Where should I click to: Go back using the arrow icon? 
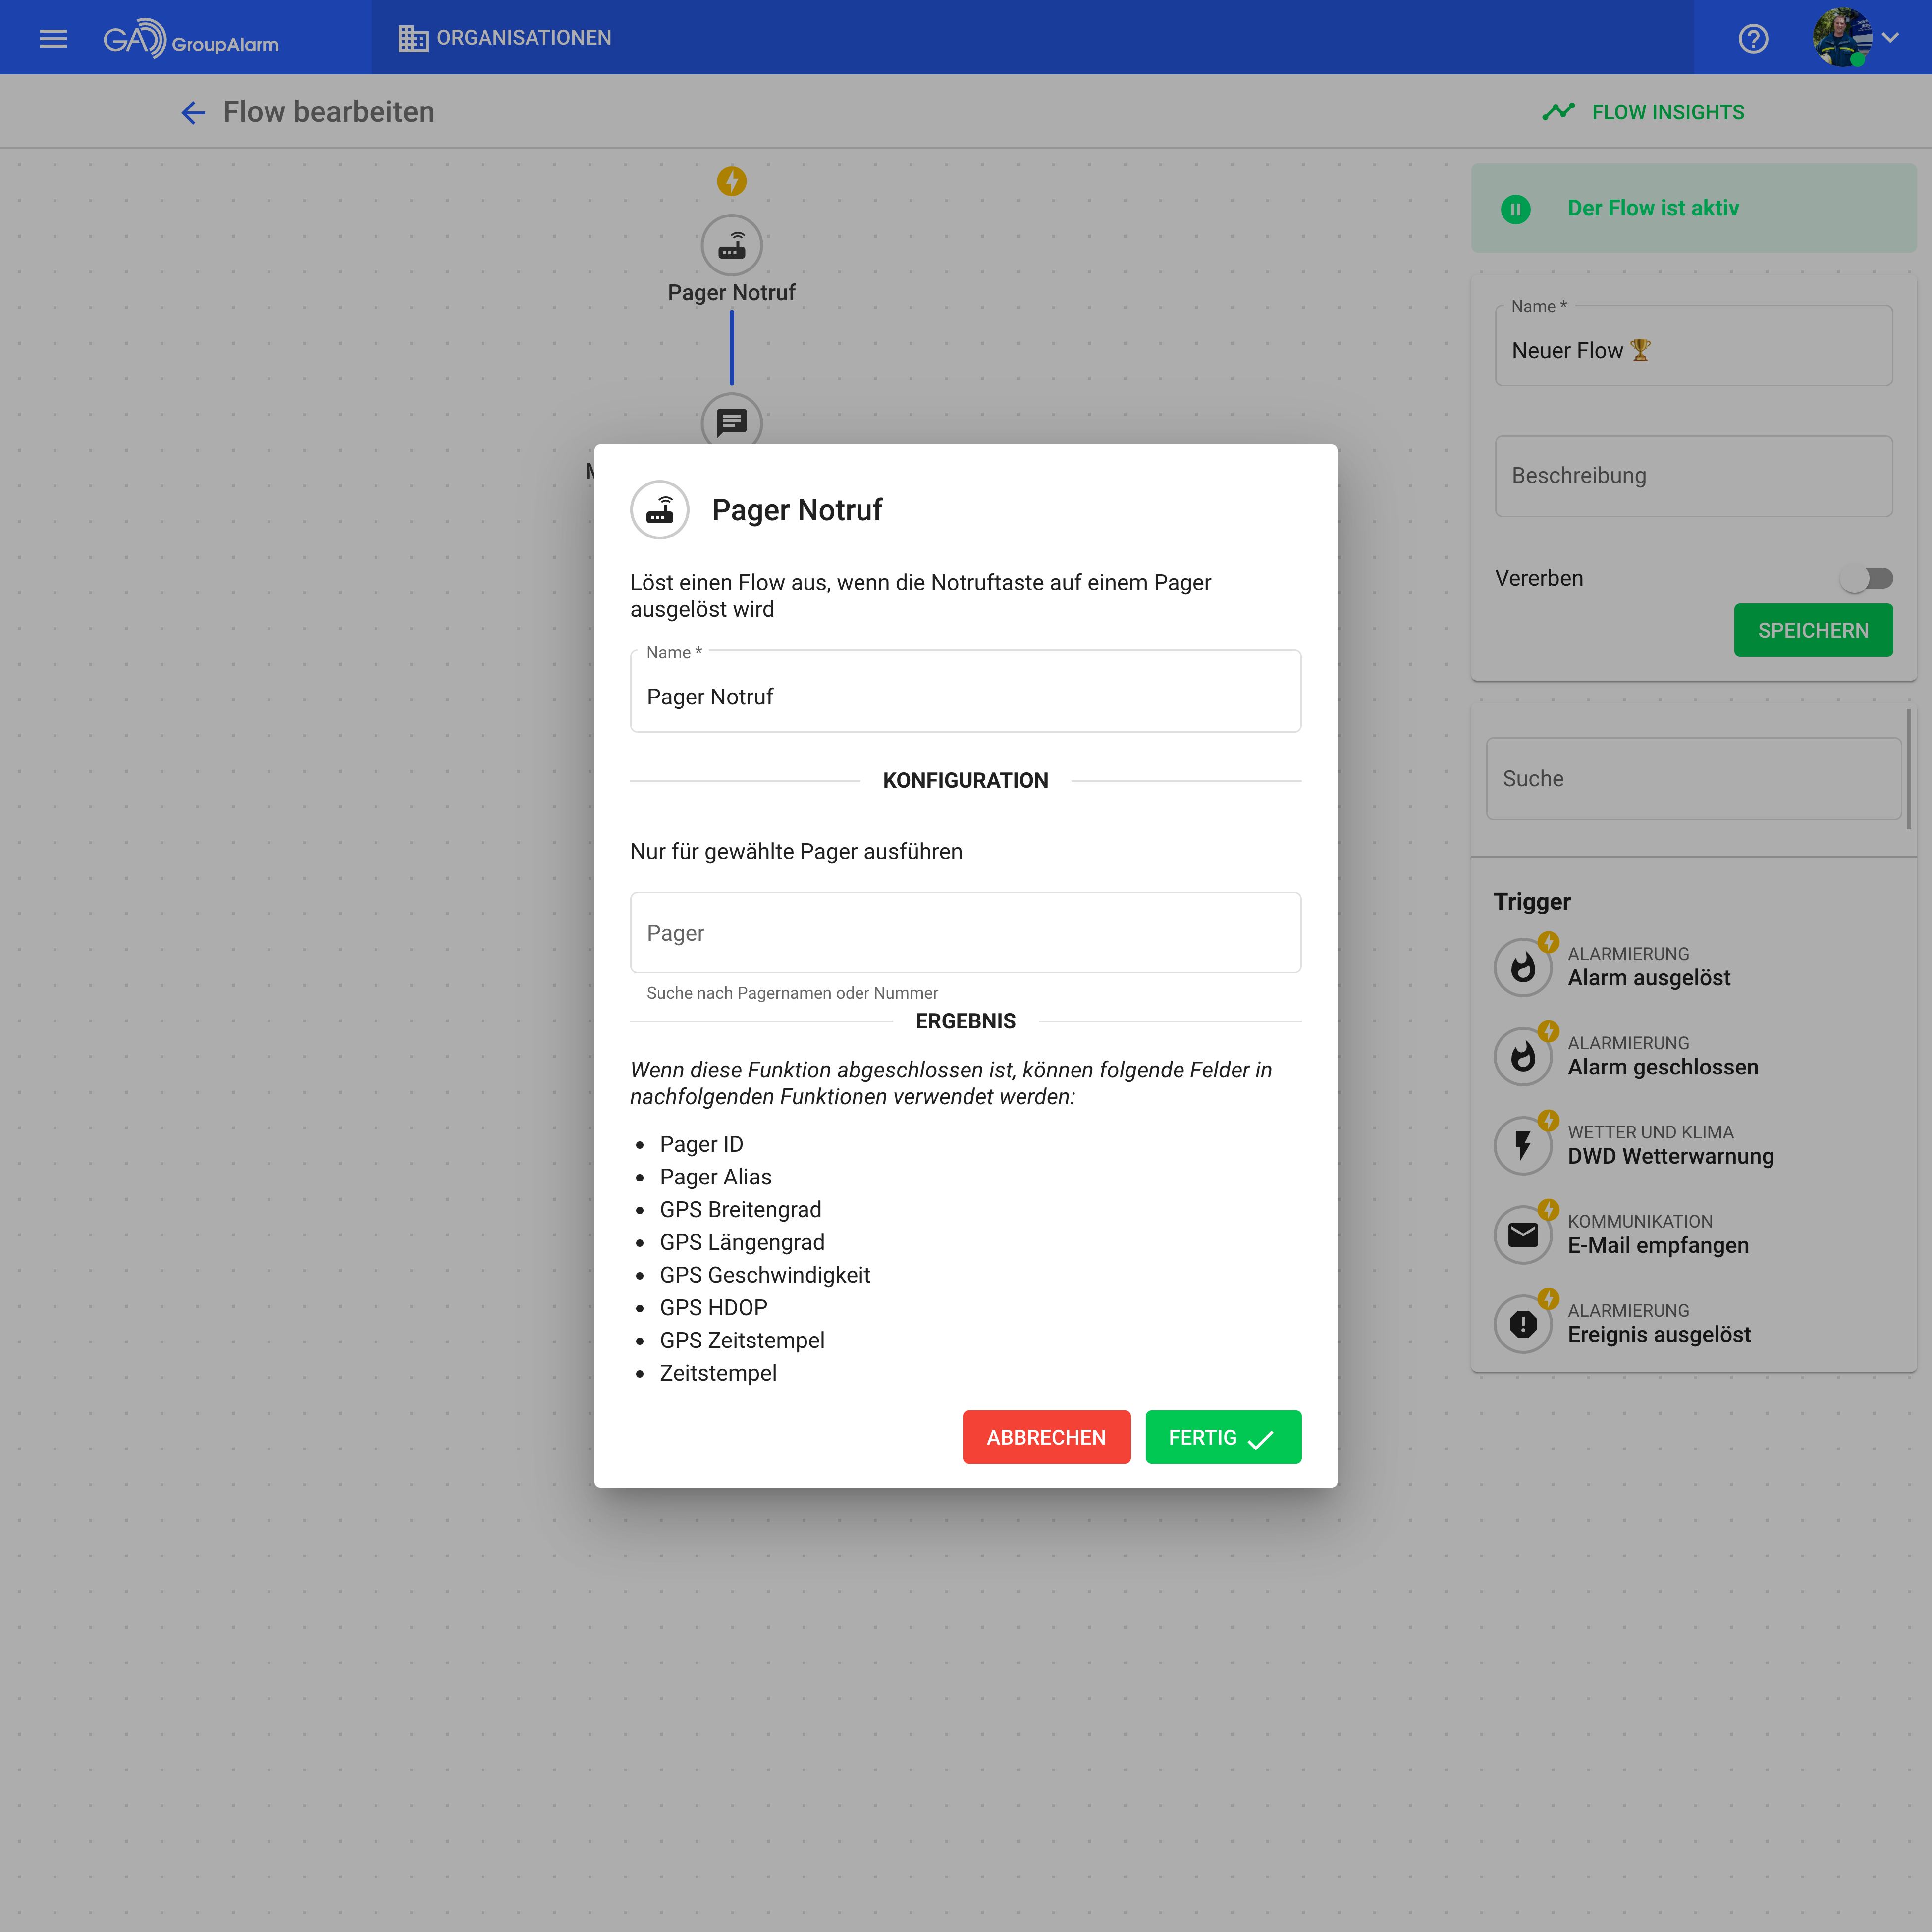(x=193, y=112)
